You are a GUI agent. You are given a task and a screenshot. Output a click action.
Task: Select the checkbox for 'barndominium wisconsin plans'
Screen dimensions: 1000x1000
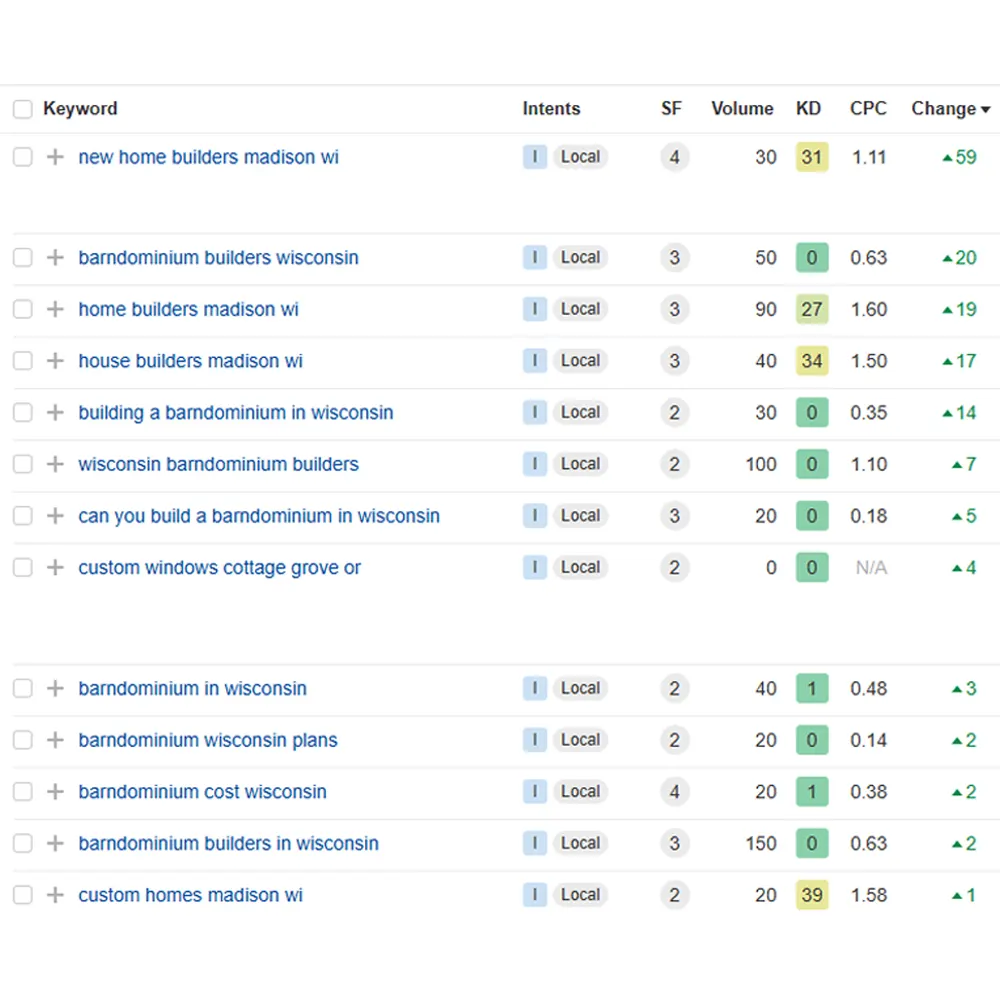23,741
